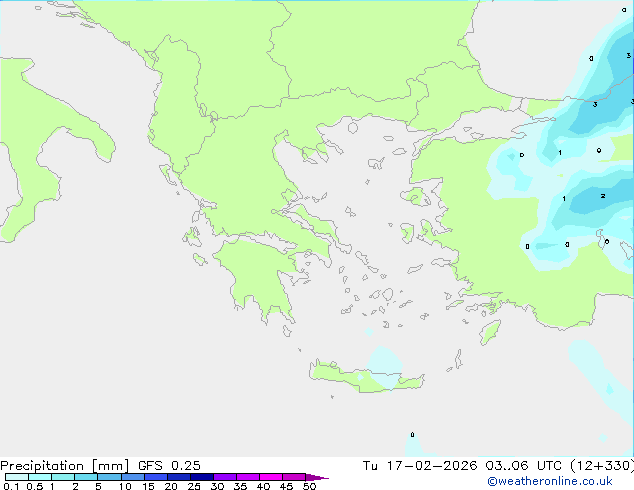Viewport: 634px width, 490px height.
Task: Click the "Tu 17-02-2026" date text
Action: (420, 466)
